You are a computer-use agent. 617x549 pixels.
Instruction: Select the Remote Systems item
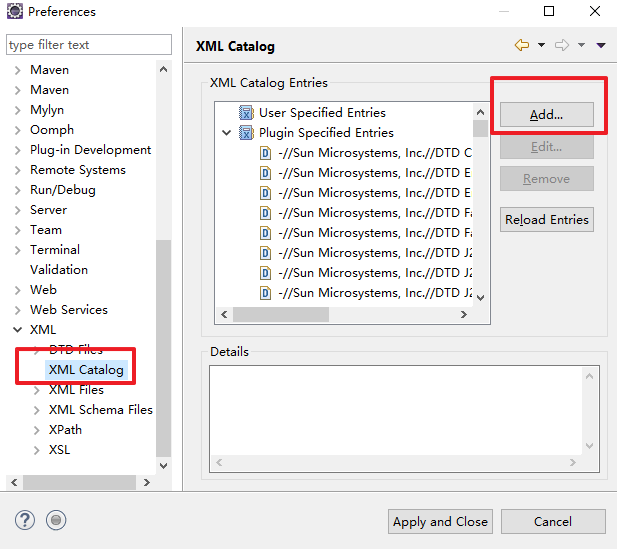(x=78, y=170)
